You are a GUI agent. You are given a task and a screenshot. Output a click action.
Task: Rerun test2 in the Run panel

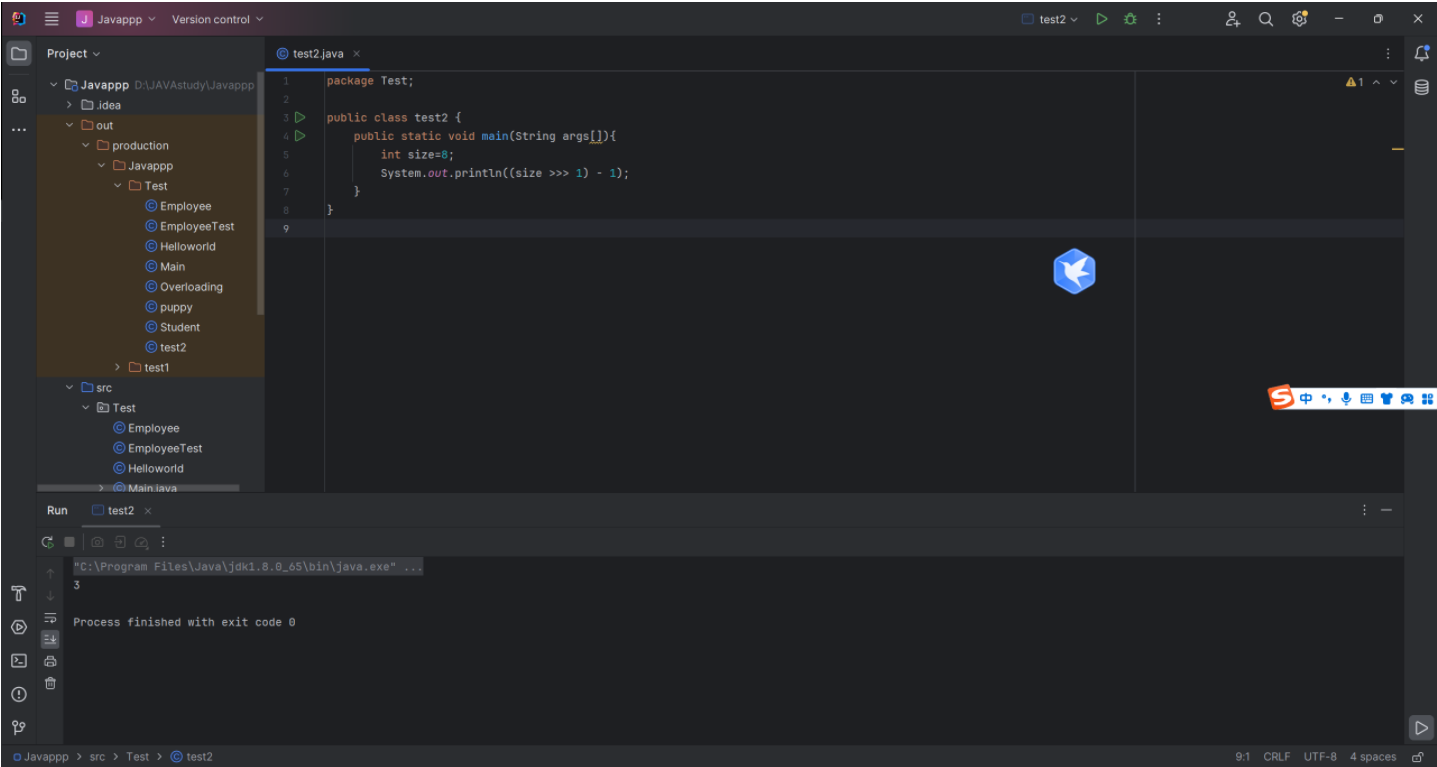[47, 542]
